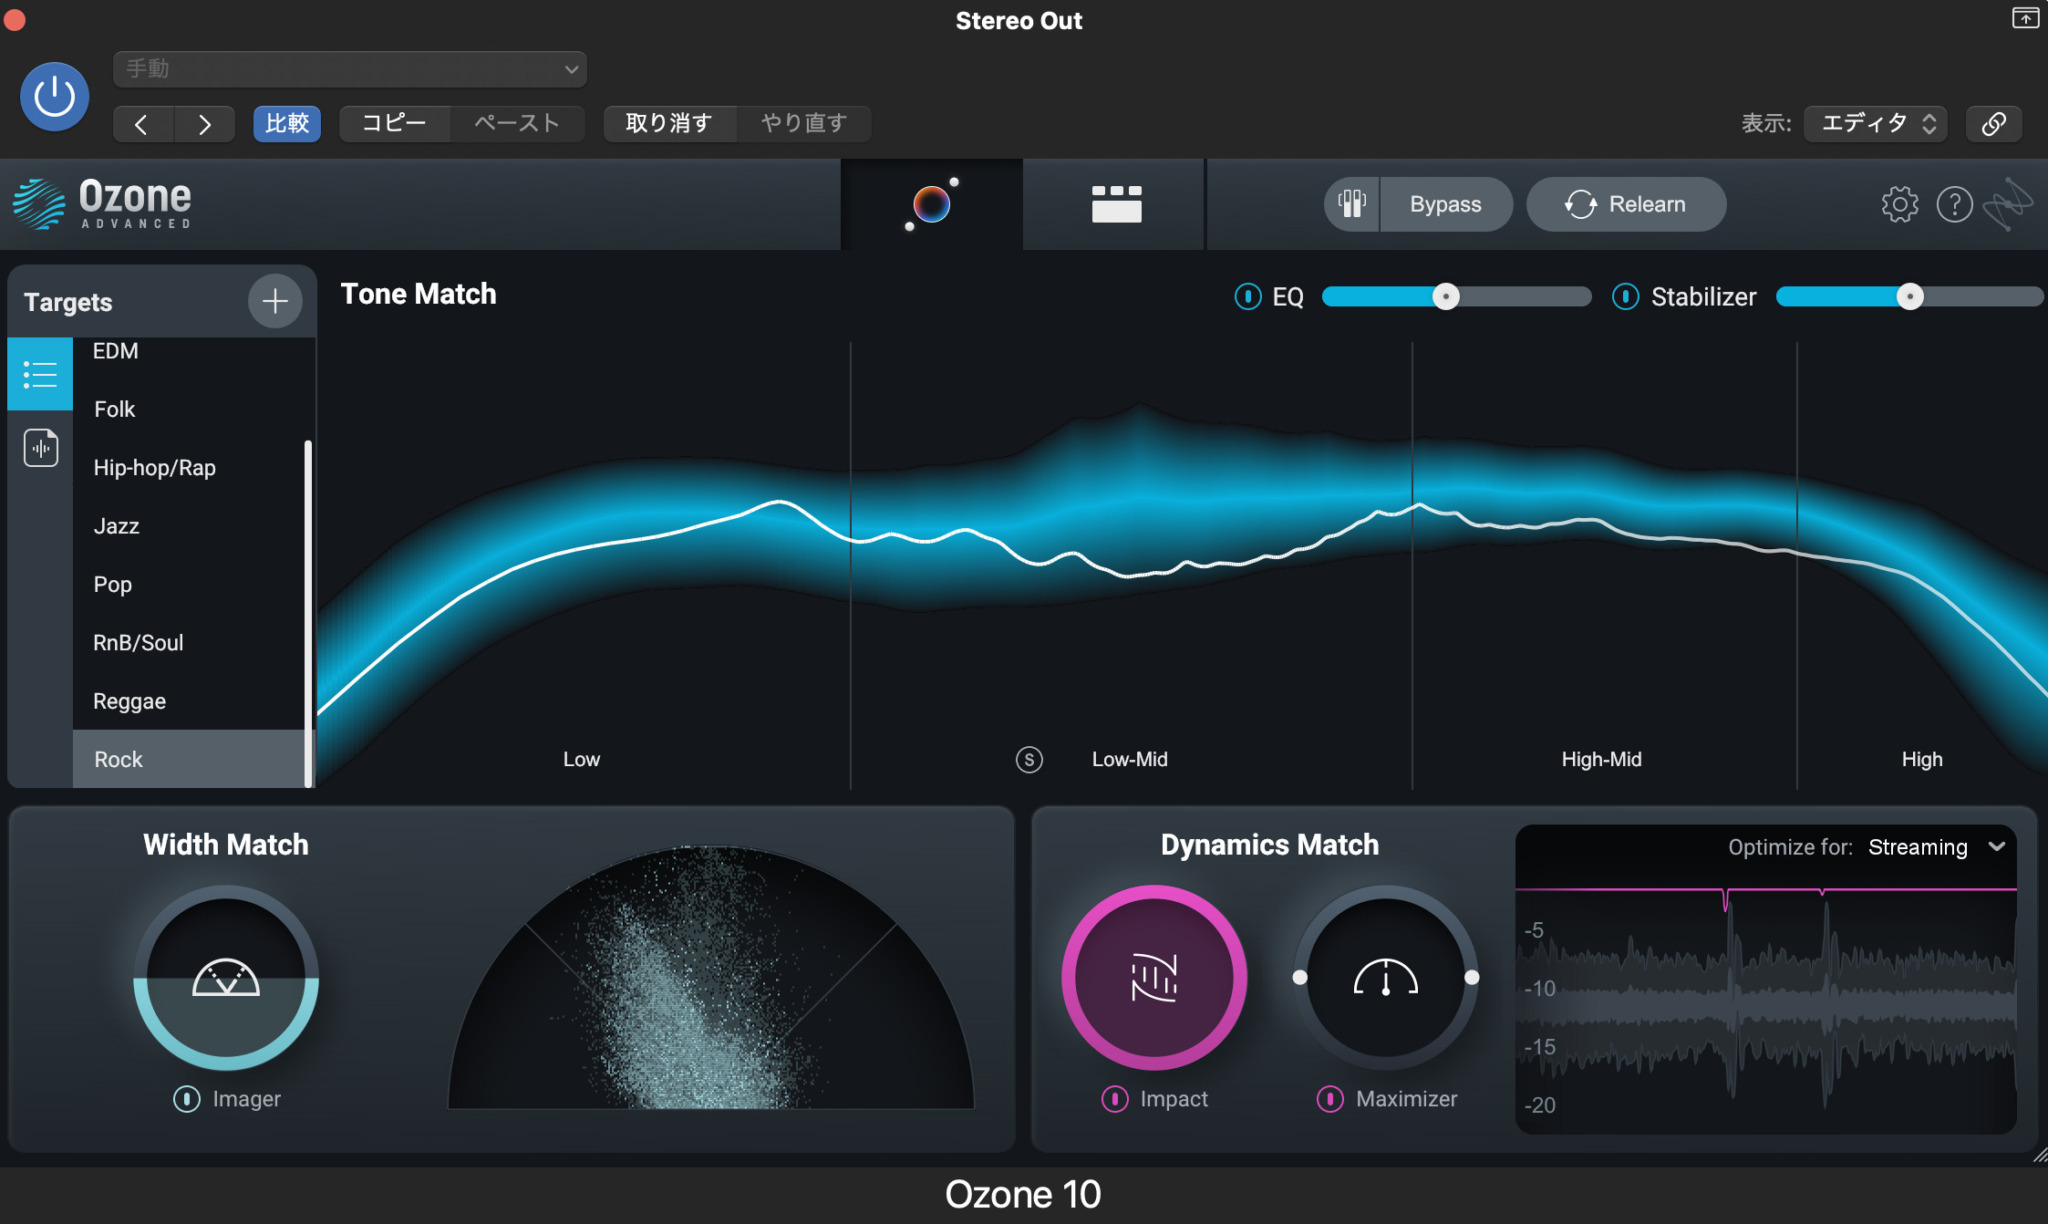Click the signal flow icon at top right

(x=2010, y=203)
